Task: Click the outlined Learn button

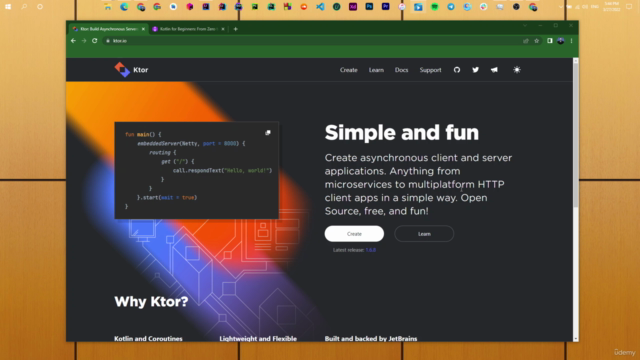Action: [424, 234]
